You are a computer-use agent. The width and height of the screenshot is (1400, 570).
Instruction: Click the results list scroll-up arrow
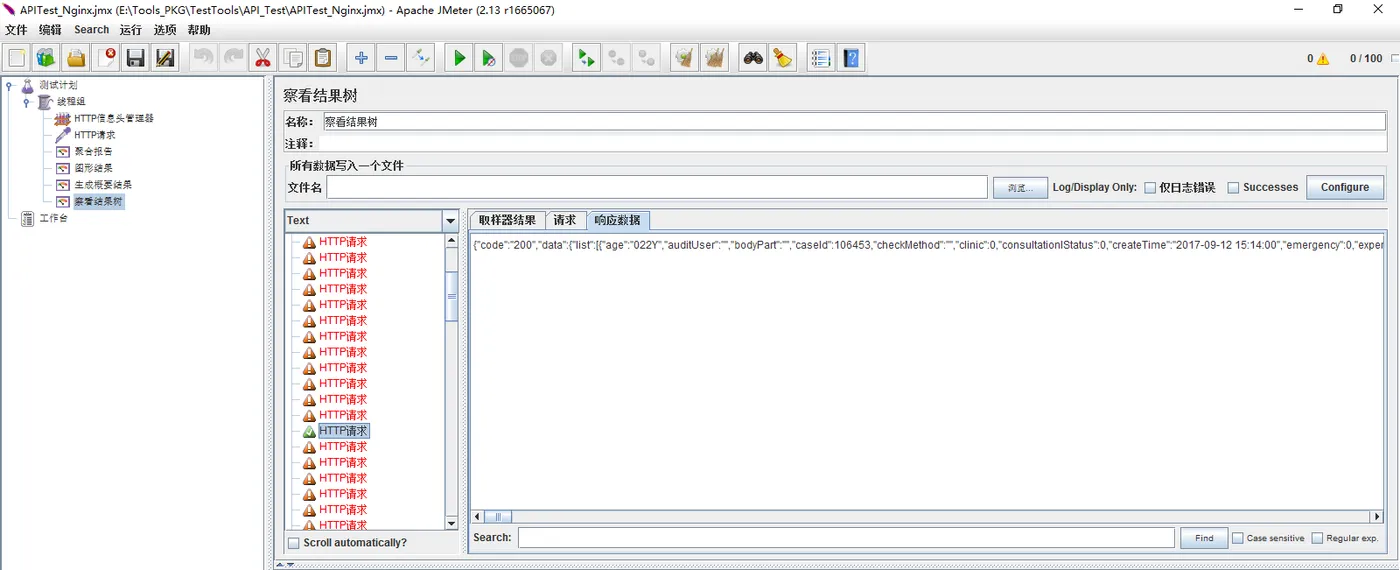[451, 241]
